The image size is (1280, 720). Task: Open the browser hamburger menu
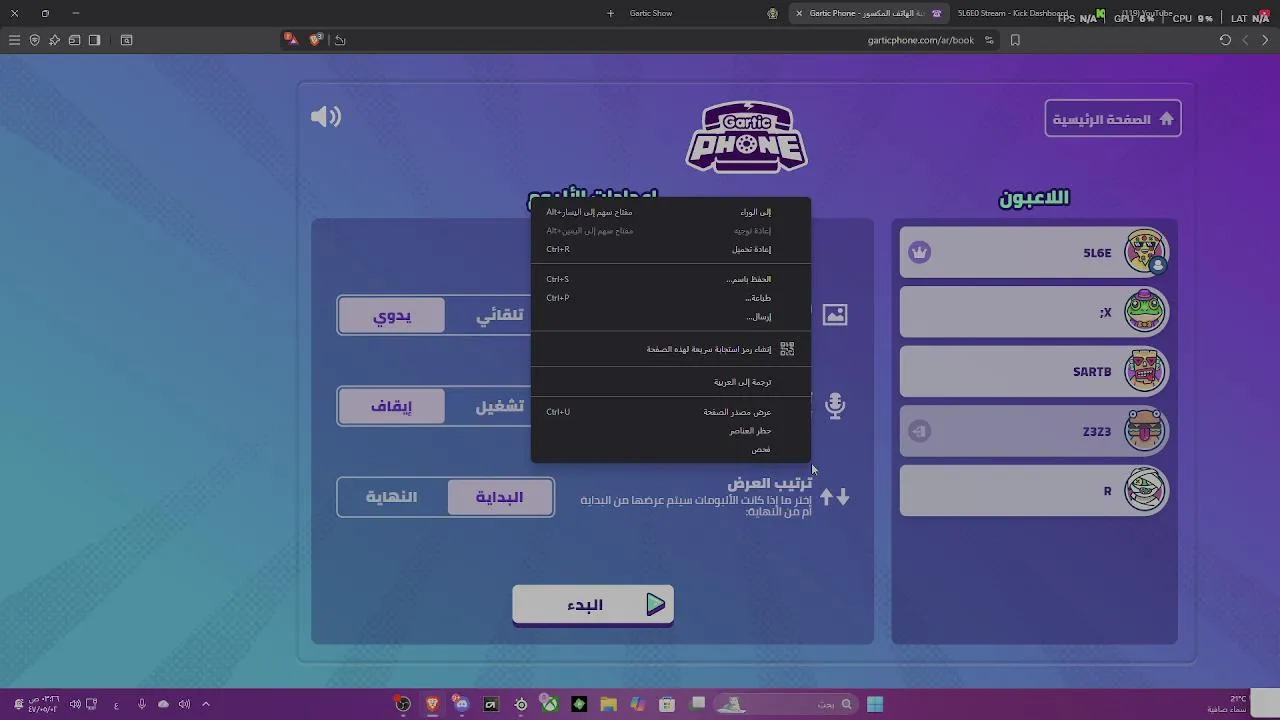coord(14,40)
